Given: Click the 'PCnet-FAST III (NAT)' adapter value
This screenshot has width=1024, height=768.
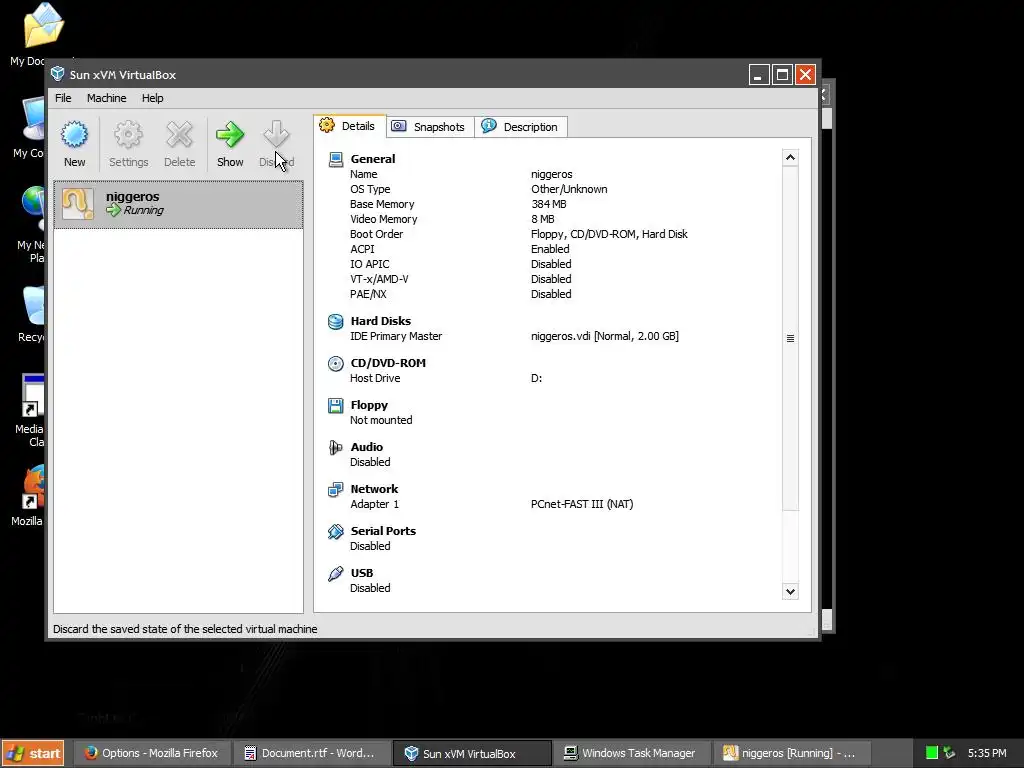Looking at the screenshot, I should tap(582, 504).
